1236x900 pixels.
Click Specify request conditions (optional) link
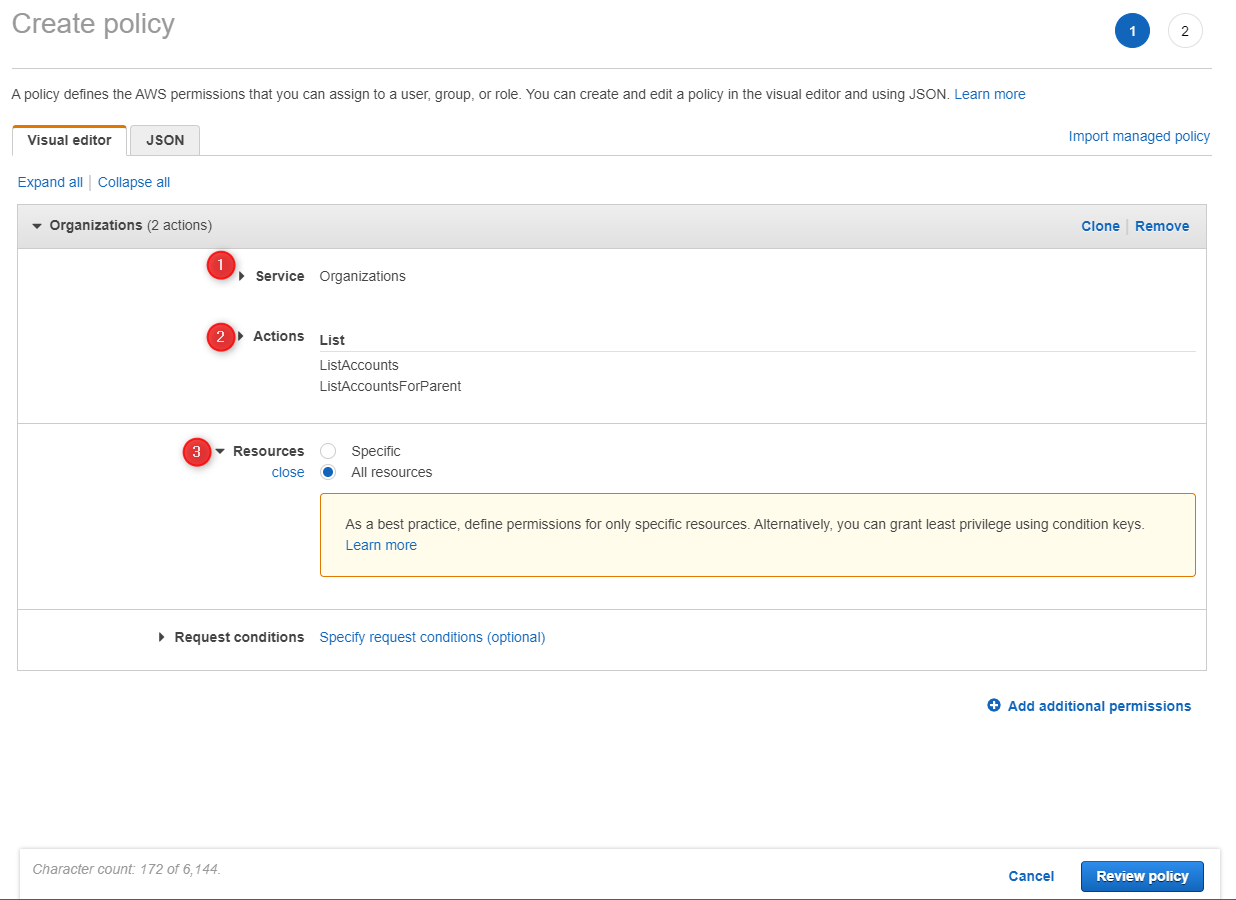432,637
